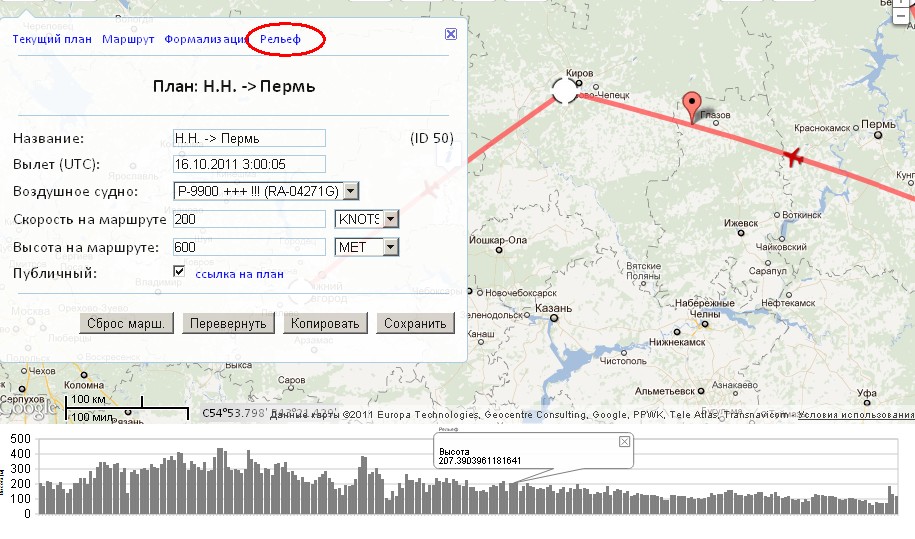Open the KNOTS speed unit dropdown
The height and width of the screenshot is (539, 915).
[390, 219]
